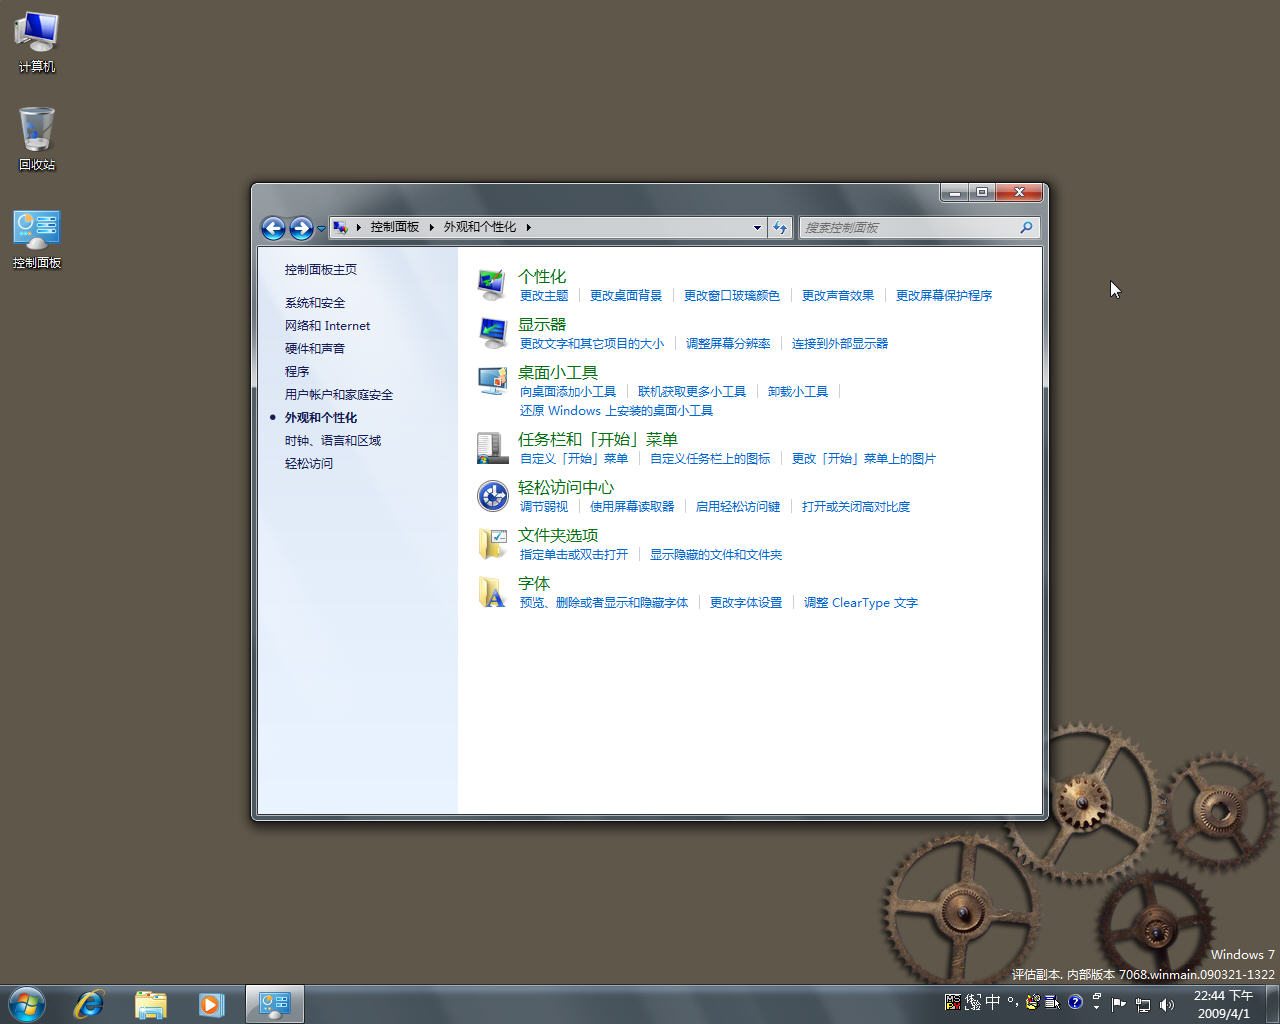Click the 调整屏幕分辨率 link
Screen dimensions: 1280x1024
728,344
